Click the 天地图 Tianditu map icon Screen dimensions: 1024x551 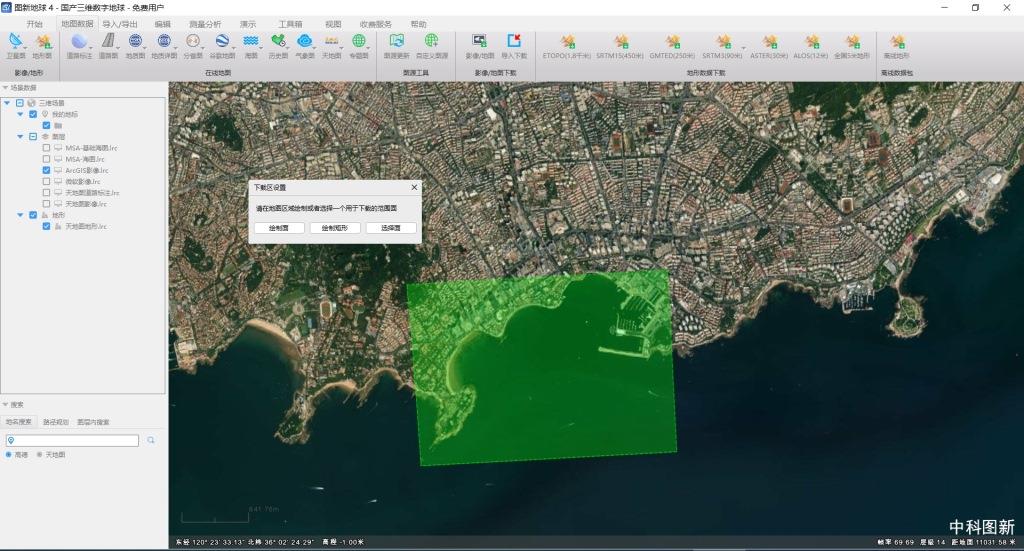click(331, 41)
